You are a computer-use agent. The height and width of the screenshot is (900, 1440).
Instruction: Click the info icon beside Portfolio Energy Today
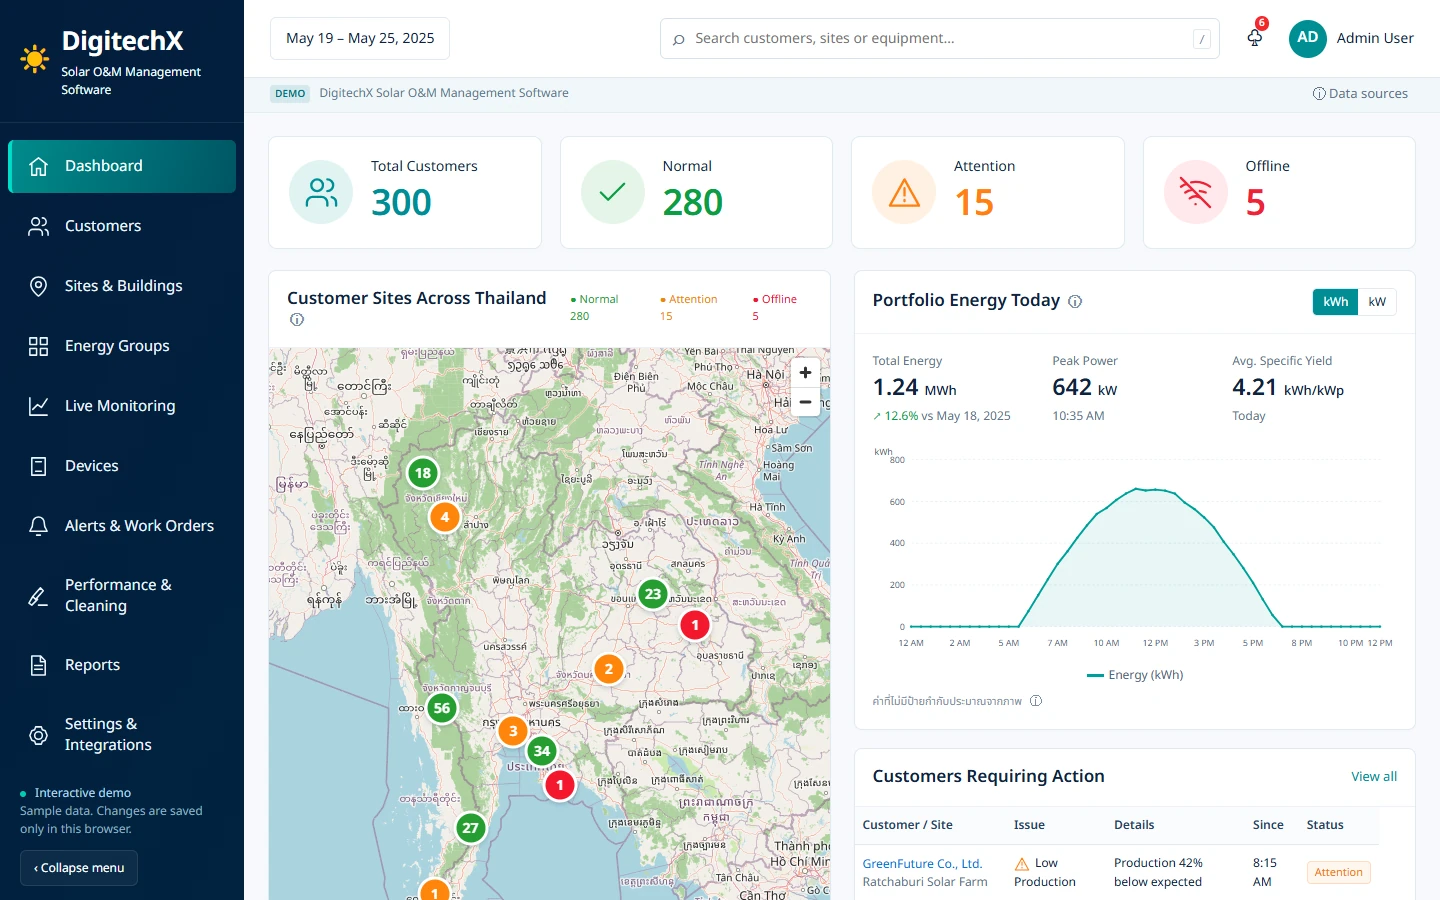[1075, 301]
